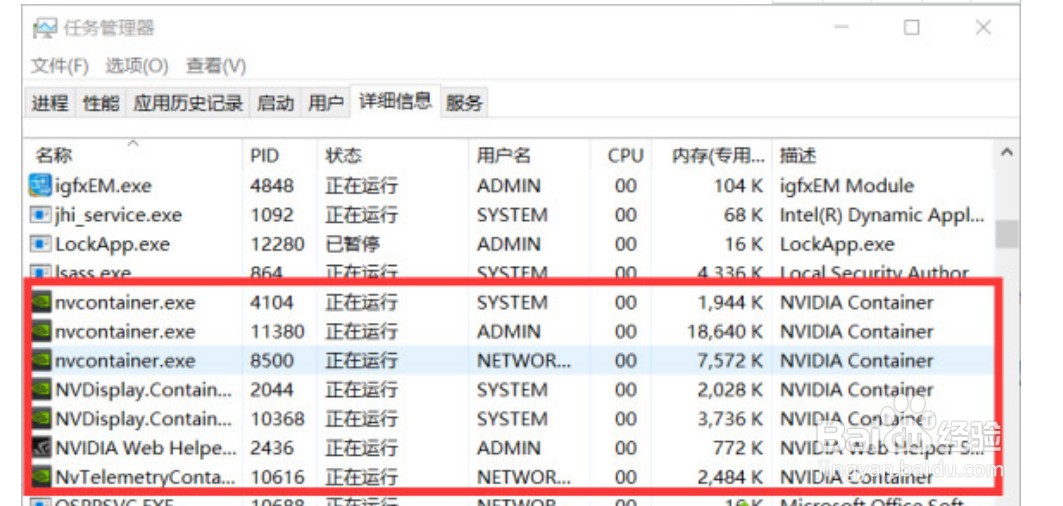Select nvcontainer.exe with PID 4104
This screenshot has width=1063, height=506.
[125, 303]
